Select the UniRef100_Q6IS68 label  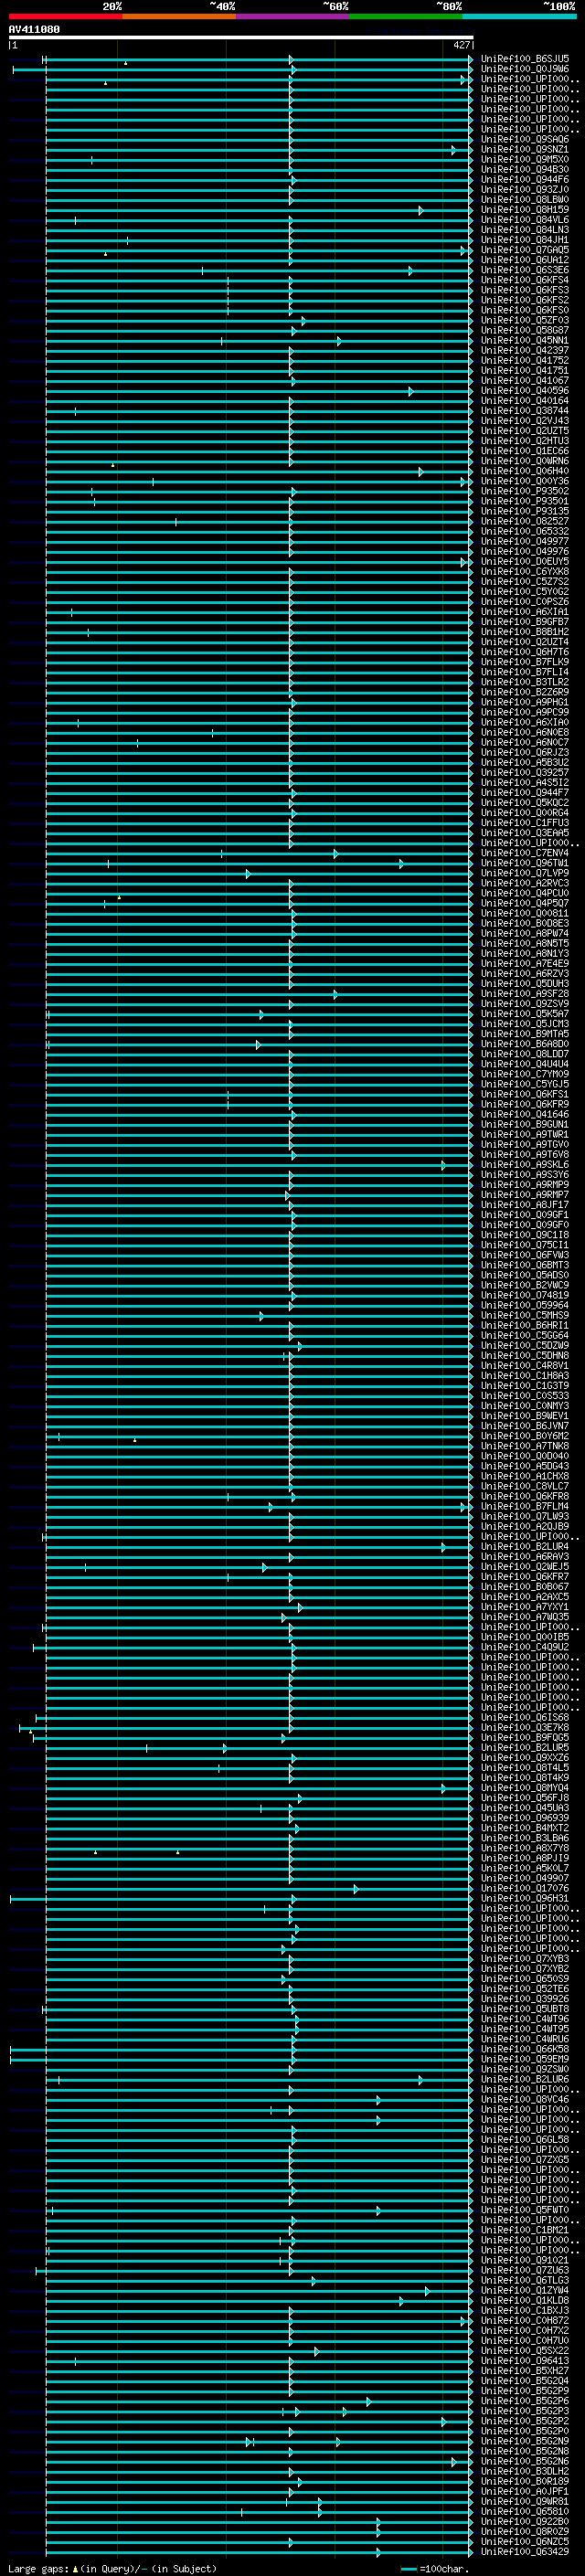click(524, 1718)
